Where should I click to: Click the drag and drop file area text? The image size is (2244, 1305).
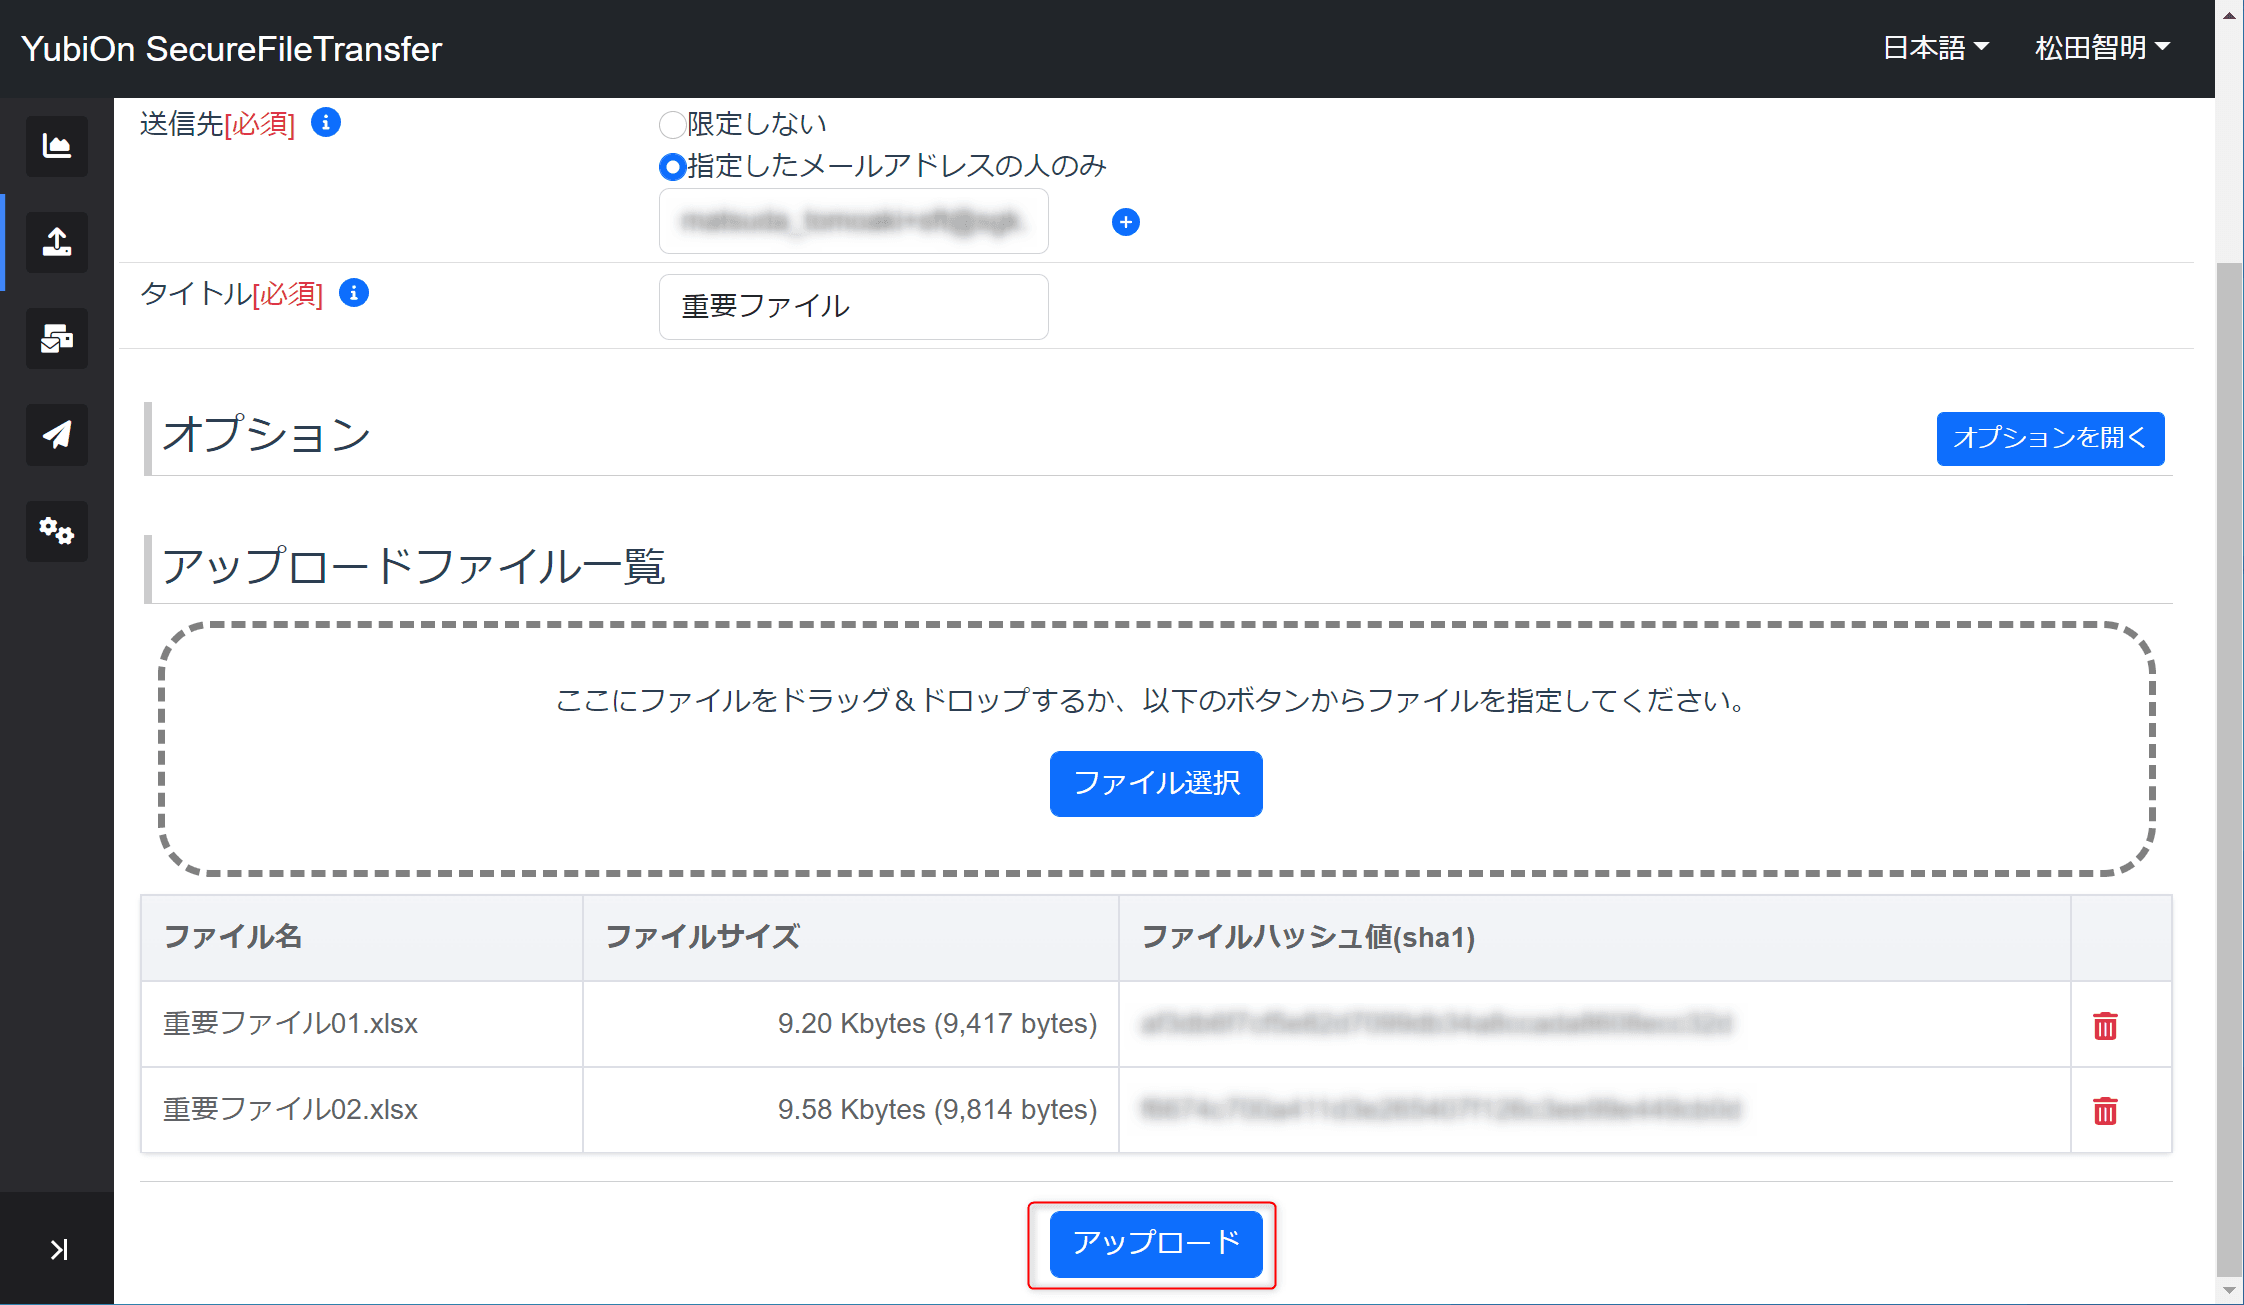[x=1150, y=700]
